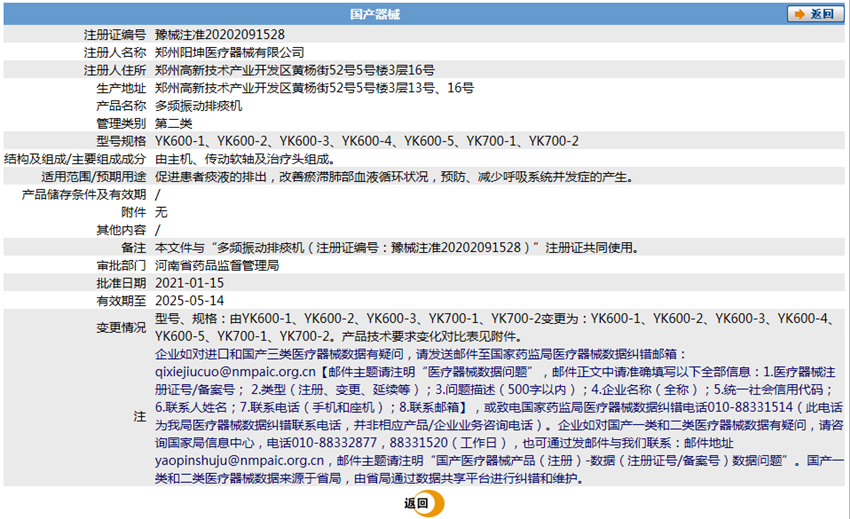Image resolution: width=850 pixels, height=519 pixels.
Task: Click the 有效期至 label
Action: 121,300
